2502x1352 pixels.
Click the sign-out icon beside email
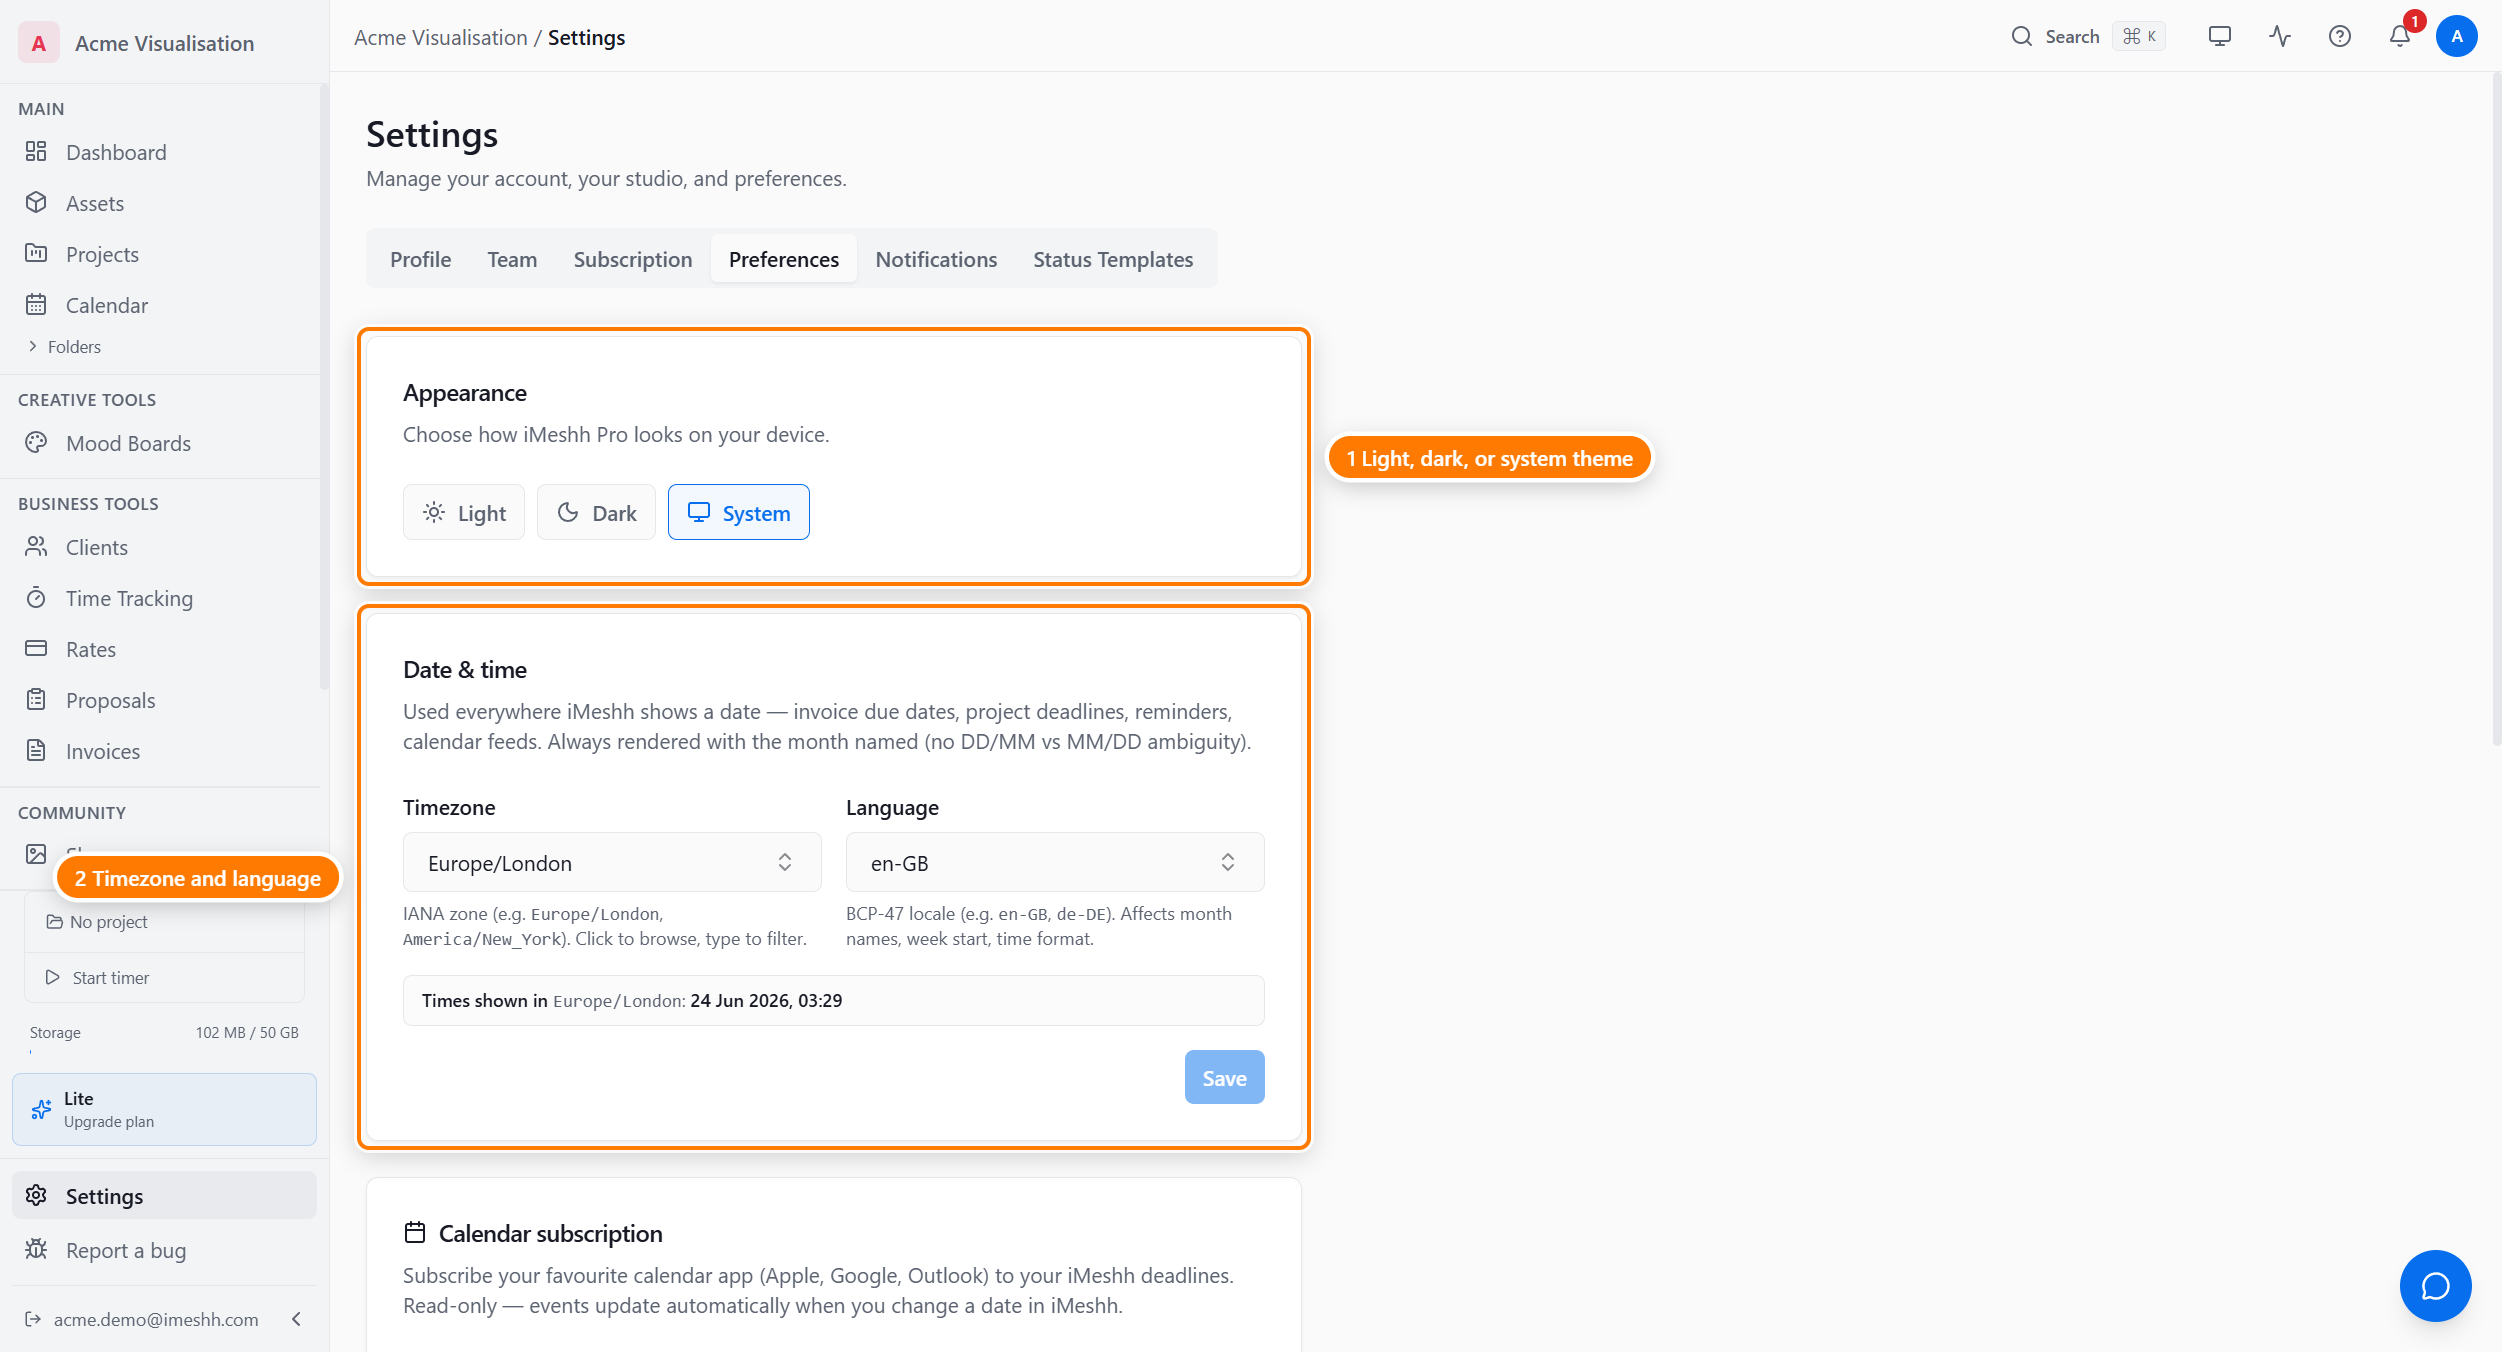click(33, 1319)
